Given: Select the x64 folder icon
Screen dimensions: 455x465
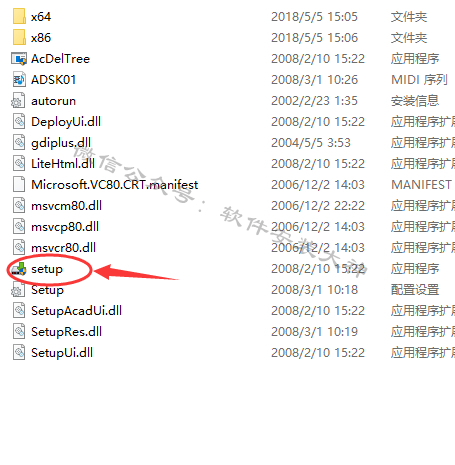Looking at the screenshot, I should [x=19, y=16].
